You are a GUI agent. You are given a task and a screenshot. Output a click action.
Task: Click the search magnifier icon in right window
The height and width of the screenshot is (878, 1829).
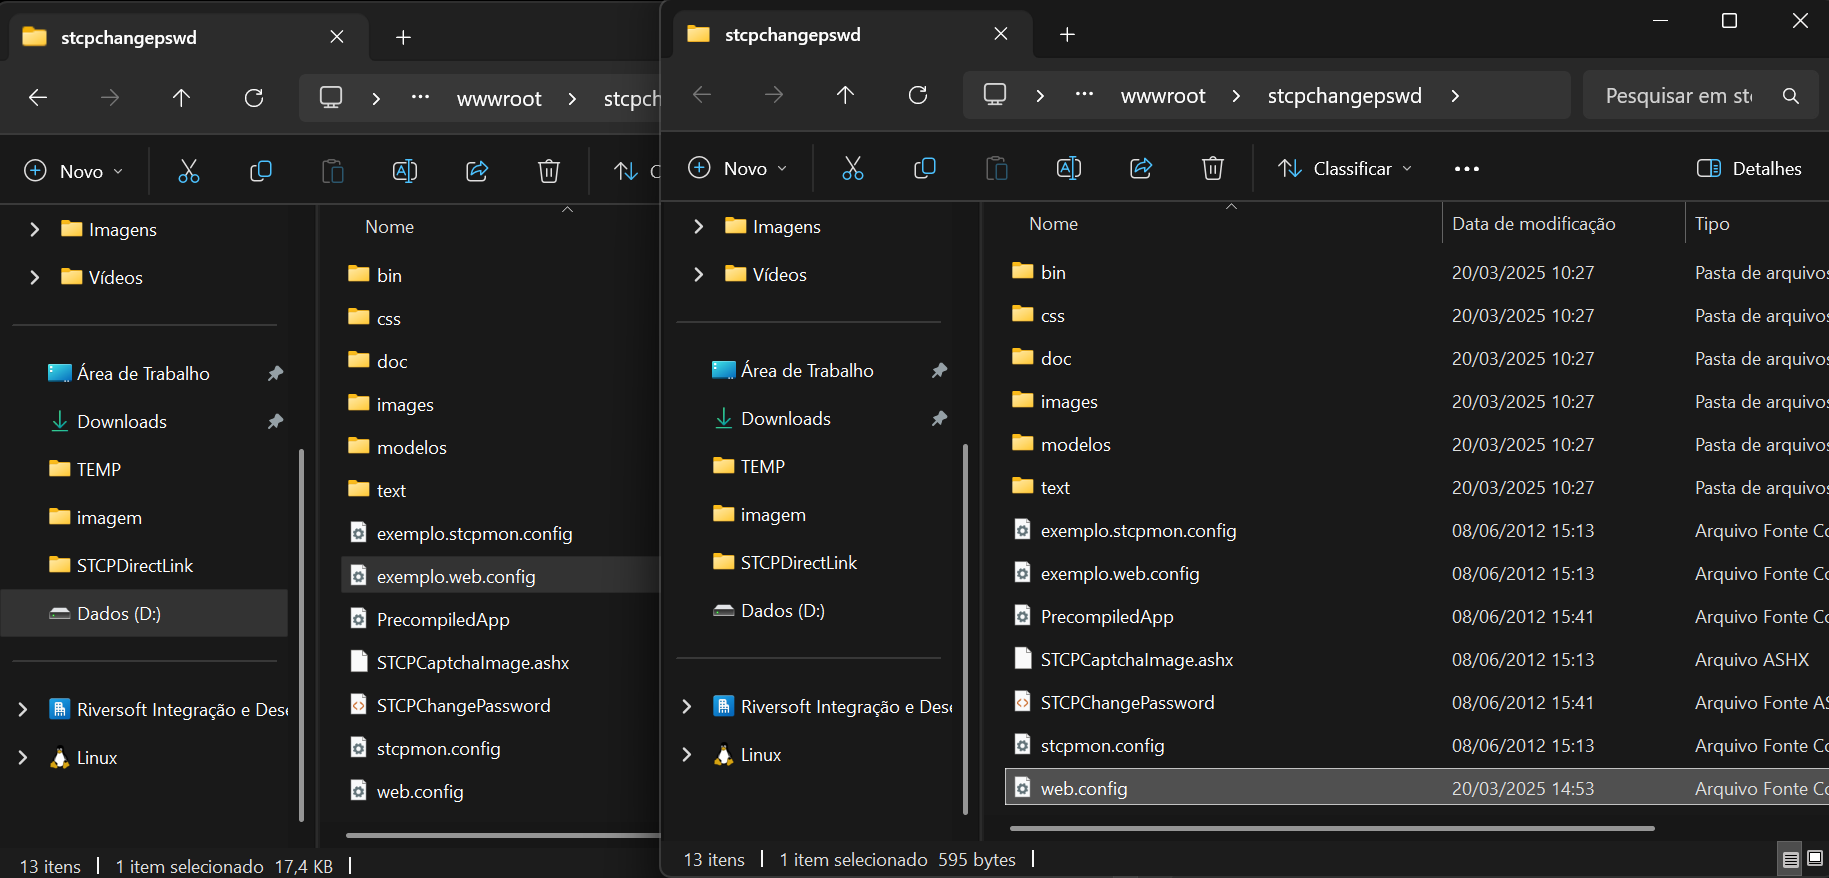coord(1791,96)
